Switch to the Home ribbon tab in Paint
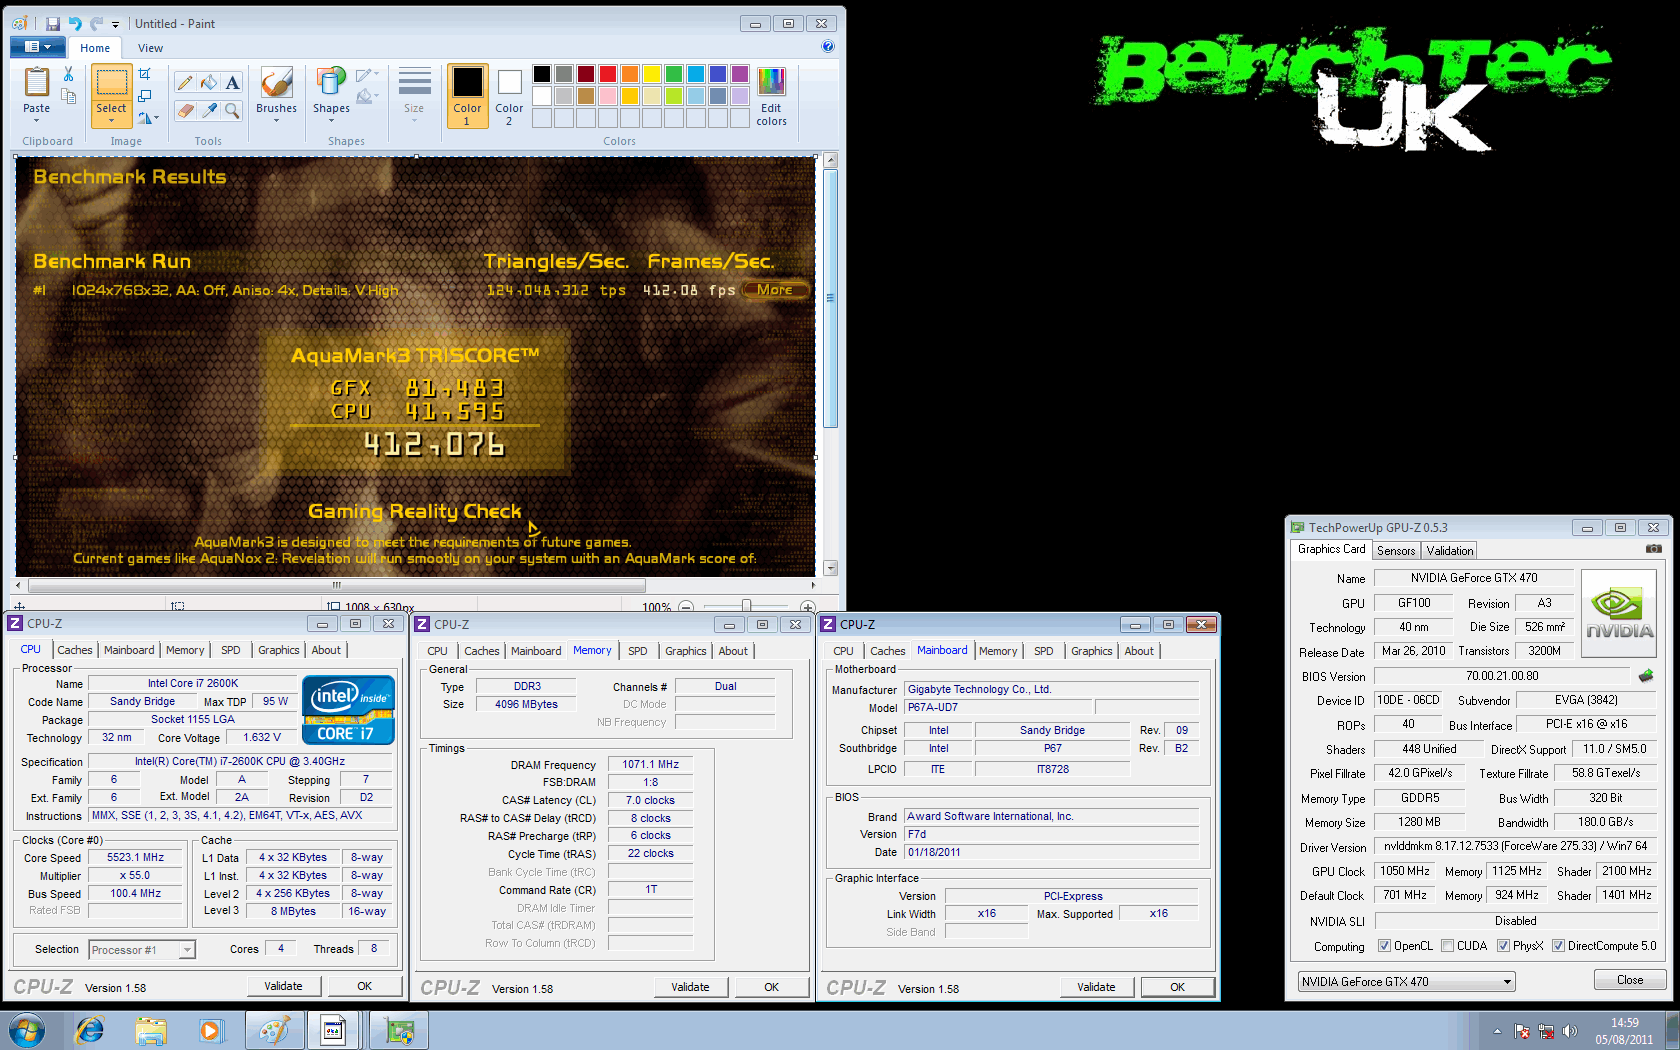The width and height of the screenshot is (1680, 1050). 95,48
